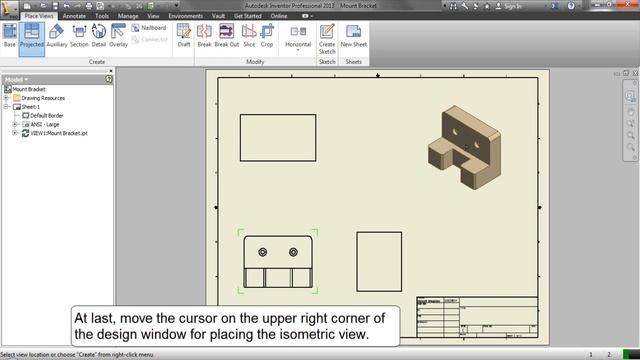The width and height of the screenshot is (640, 360).
Task: Click the Print icon in quick access toolbar
Action: (89, 6)
